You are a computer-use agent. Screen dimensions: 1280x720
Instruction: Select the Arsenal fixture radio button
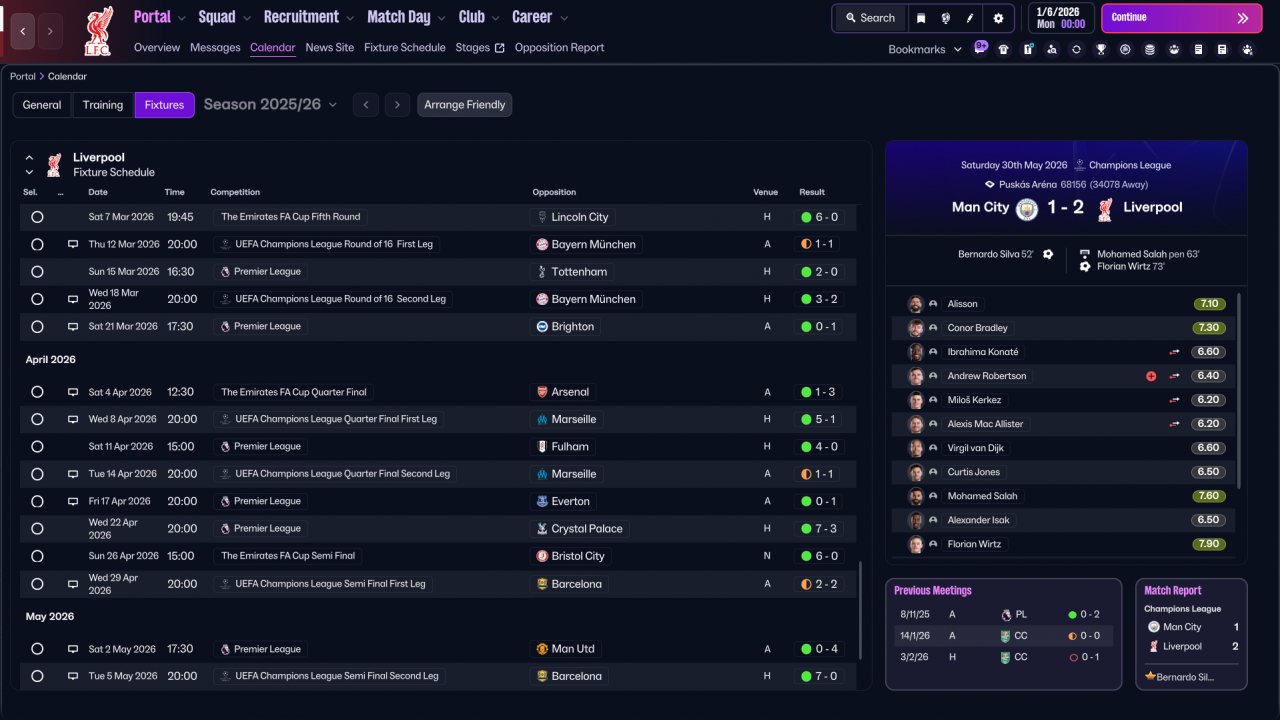[37, 392]
